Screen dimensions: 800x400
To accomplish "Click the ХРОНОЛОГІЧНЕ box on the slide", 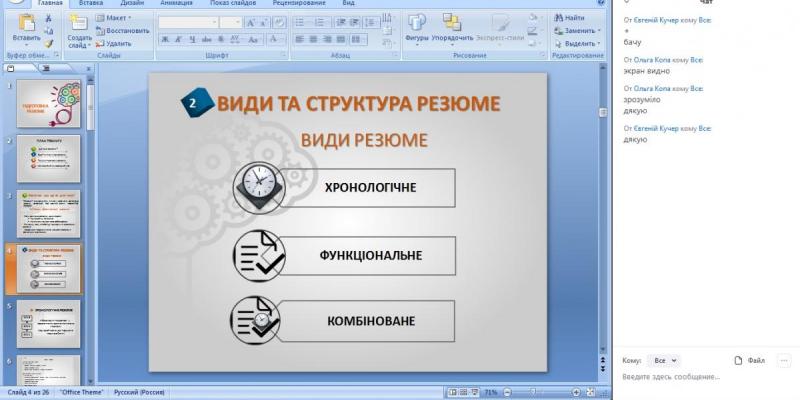I will click(370, 187).
